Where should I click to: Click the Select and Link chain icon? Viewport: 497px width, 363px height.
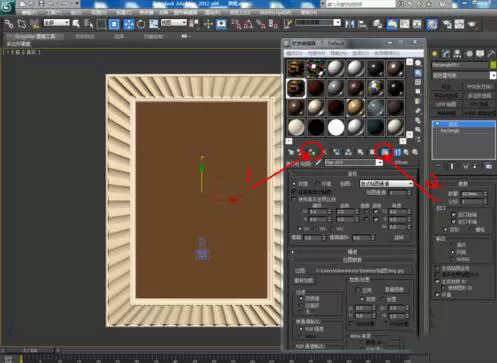(x=9, y=24)
